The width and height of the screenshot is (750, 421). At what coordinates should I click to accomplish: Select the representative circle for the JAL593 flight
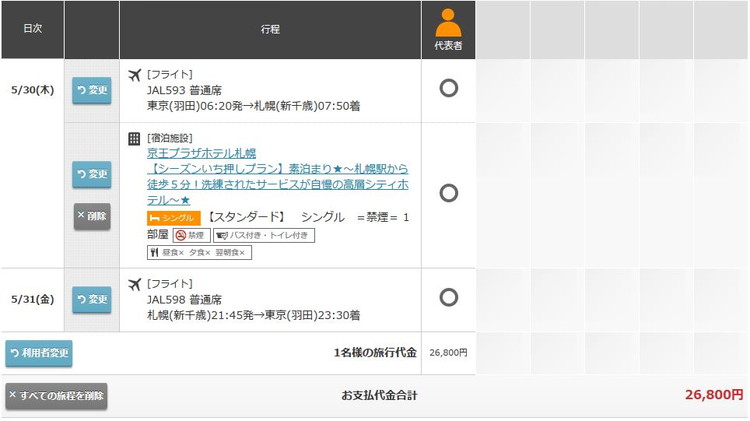(449, 88)
